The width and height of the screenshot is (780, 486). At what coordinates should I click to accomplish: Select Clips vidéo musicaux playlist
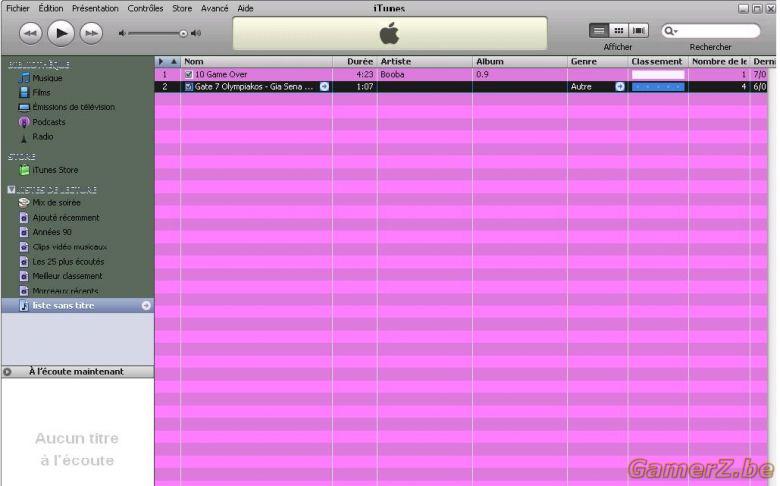pos(70,247)
